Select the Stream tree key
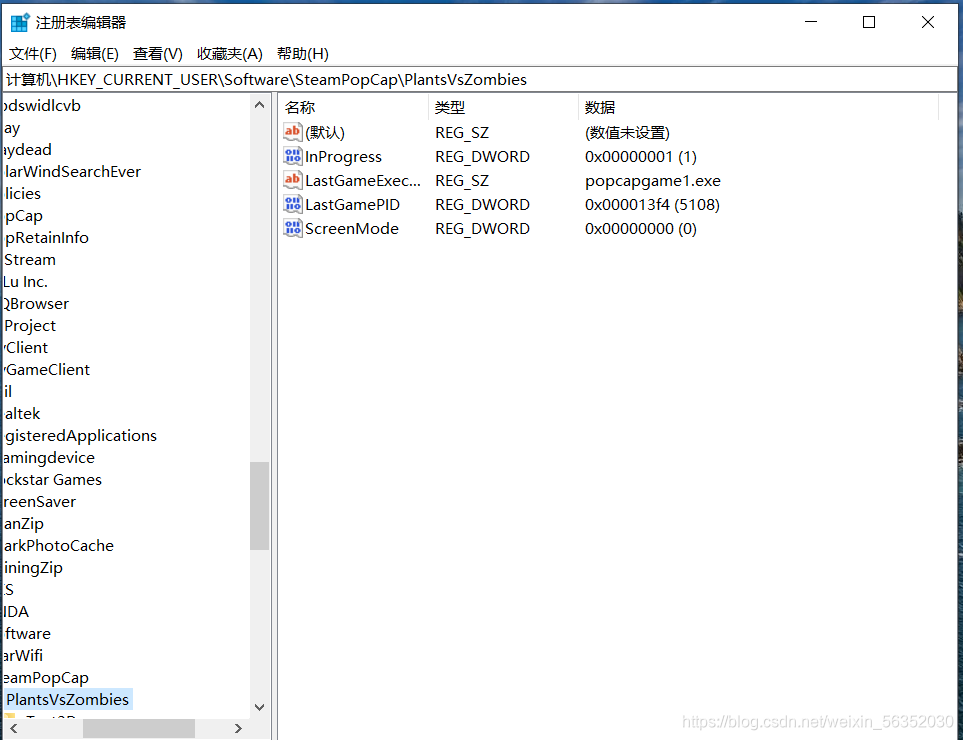 tap(29, 259)
